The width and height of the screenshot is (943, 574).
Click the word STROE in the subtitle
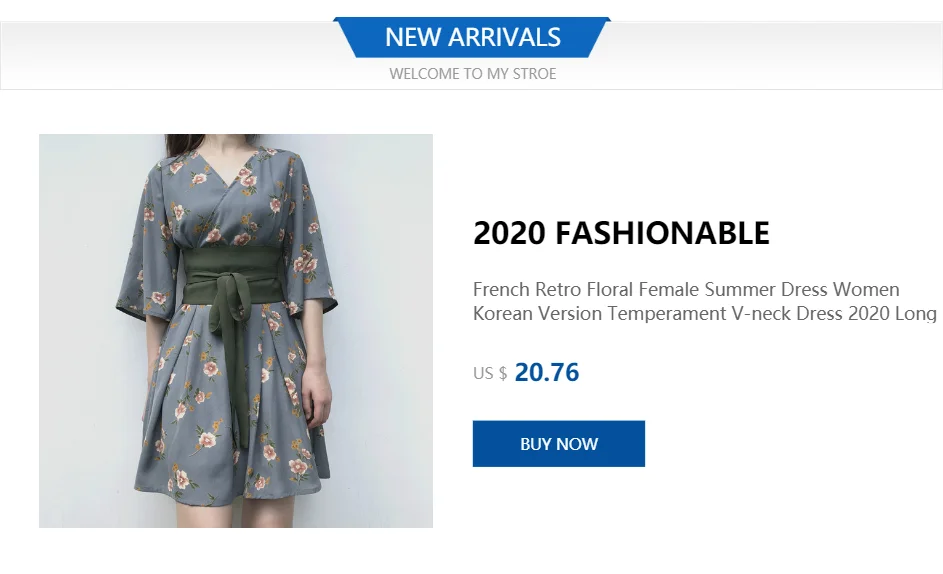pos(534,74)
